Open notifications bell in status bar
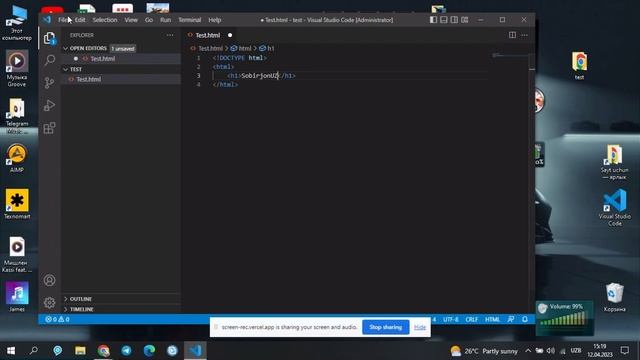 coord(525,319)
